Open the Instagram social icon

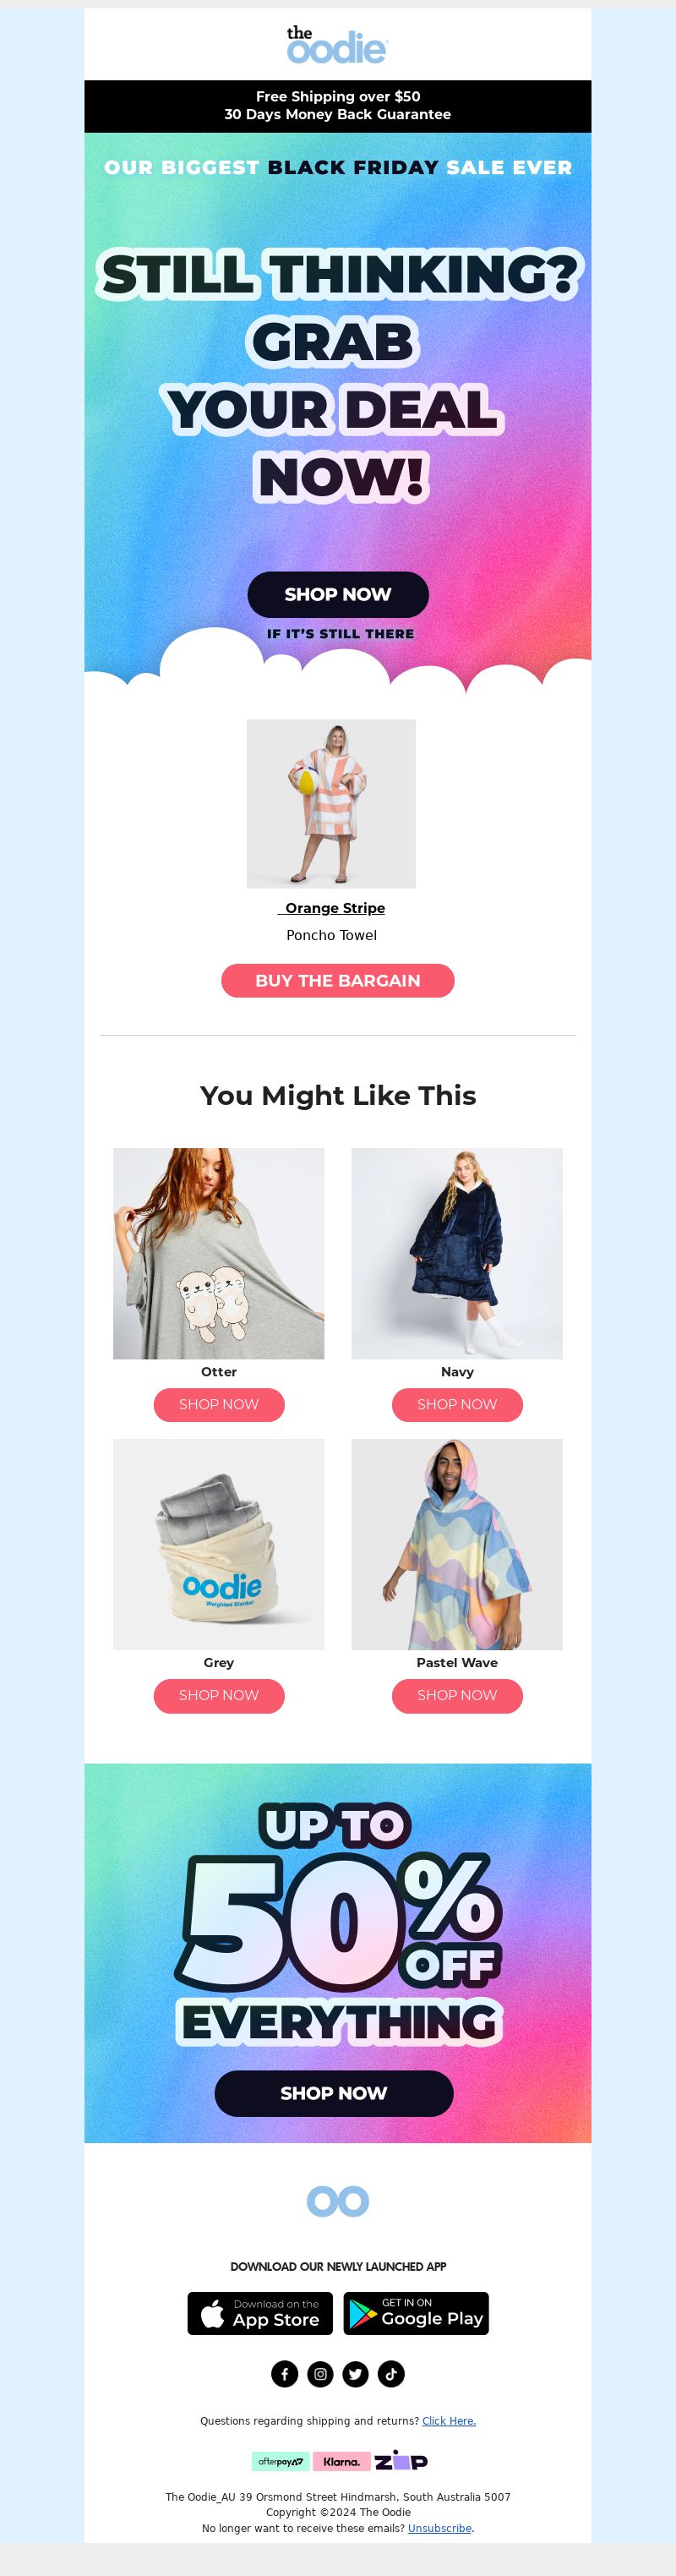(x=320, y=2373)
